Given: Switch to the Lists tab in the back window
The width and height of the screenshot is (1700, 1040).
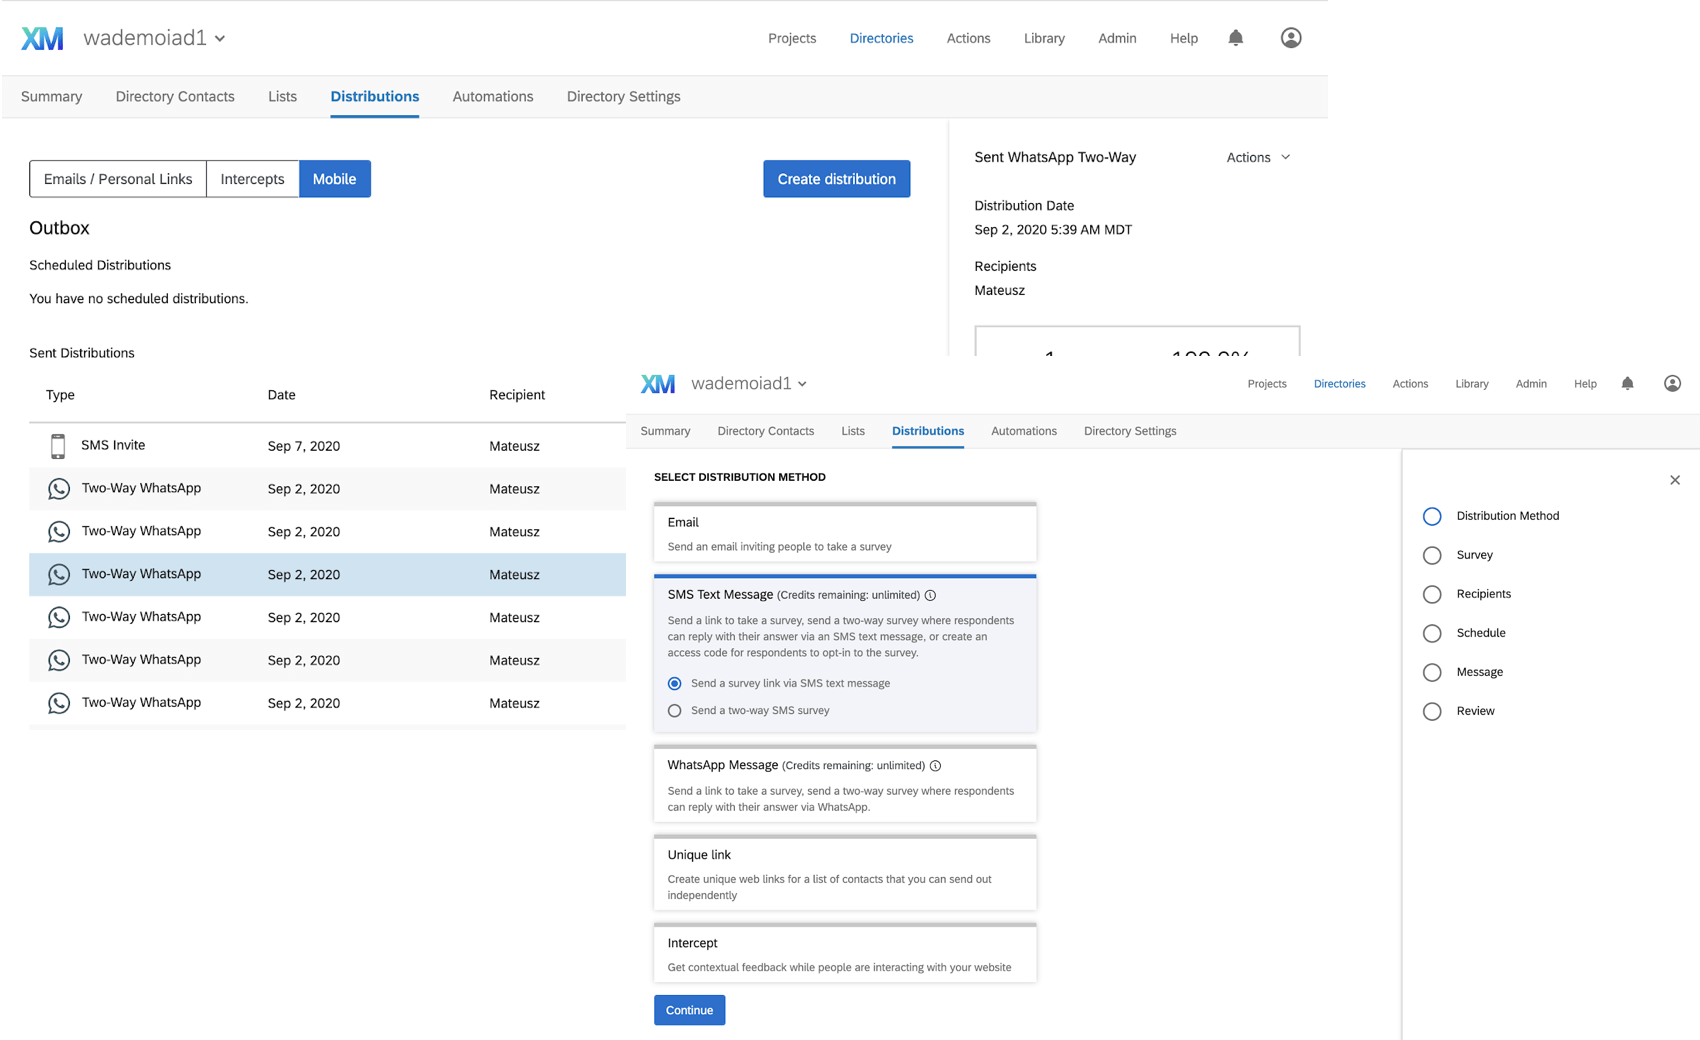Looking at the screenshot, I should click(282, 97).
